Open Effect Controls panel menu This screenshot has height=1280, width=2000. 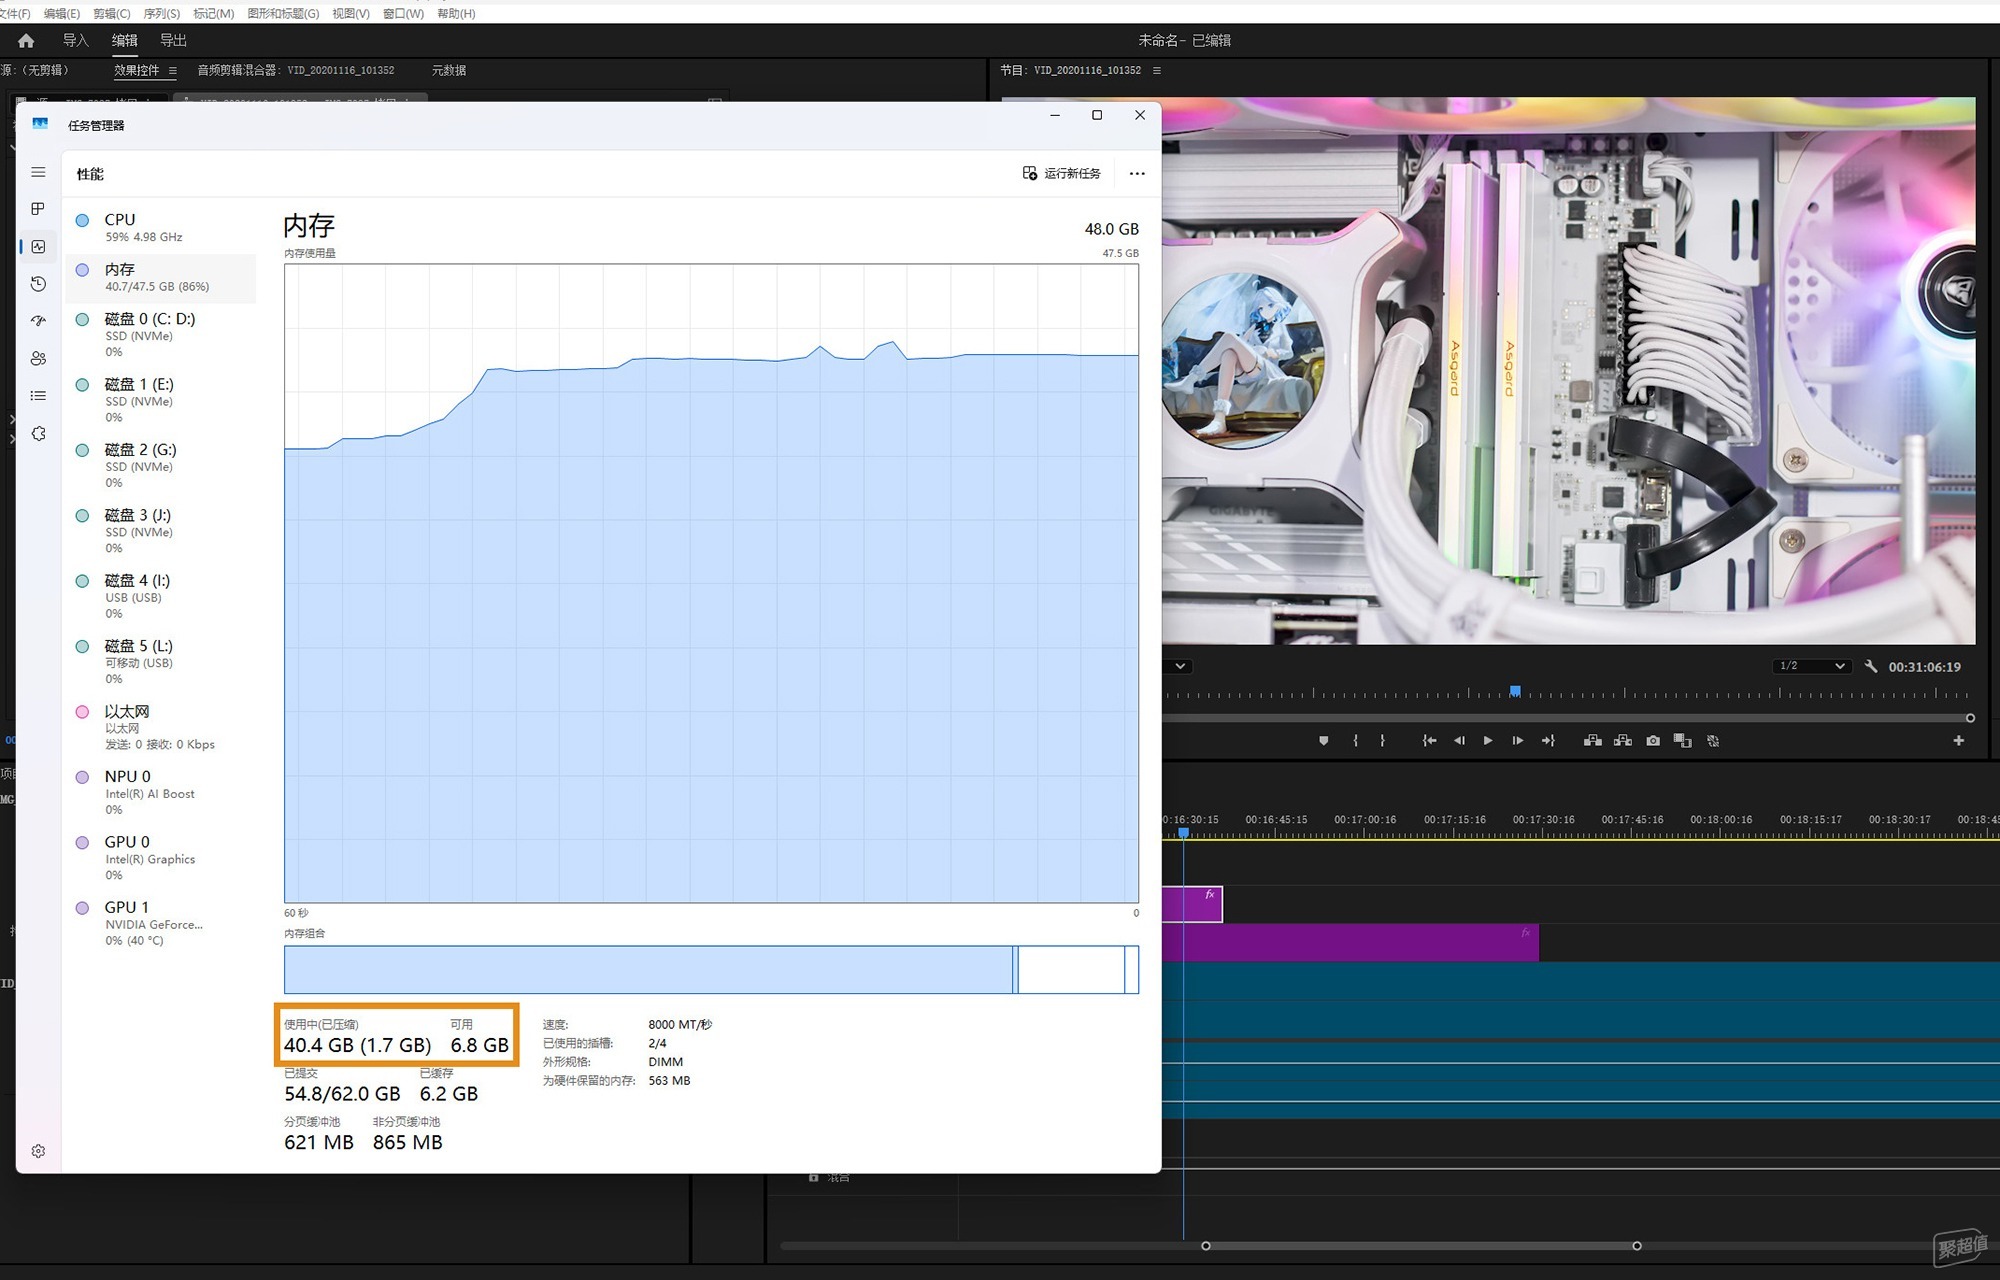click(172, 70)
